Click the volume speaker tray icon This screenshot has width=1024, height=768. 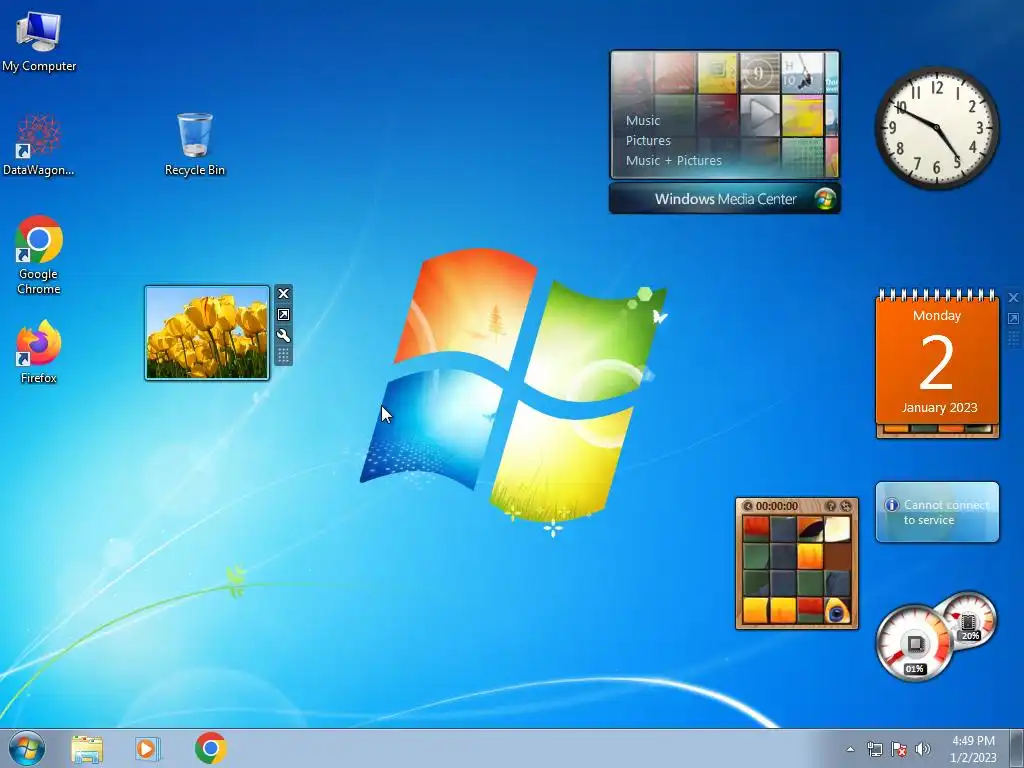(x=923, y=749)
